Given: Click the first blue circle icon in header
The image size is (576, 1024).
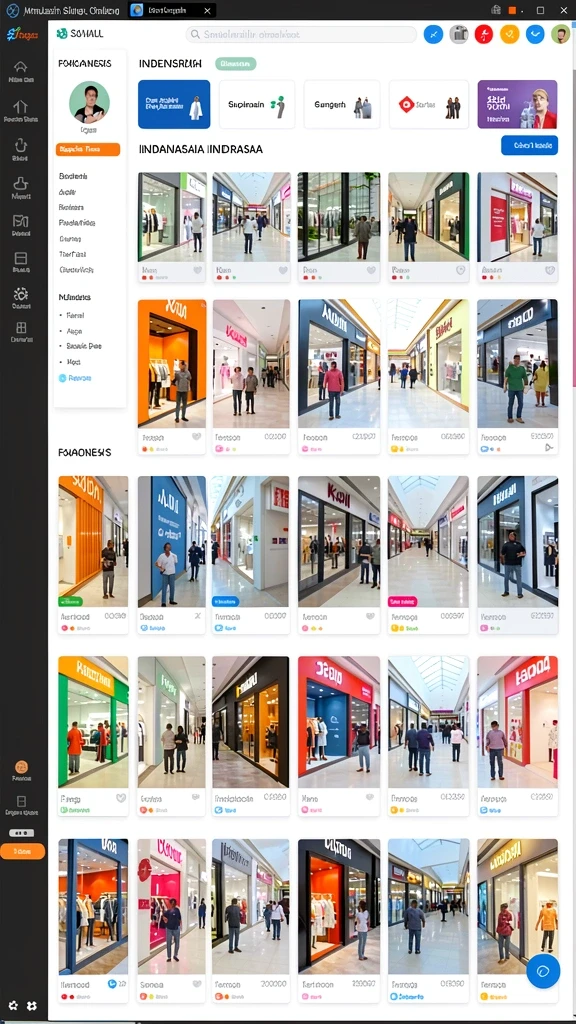Looking at the screenshot, I should coord(433,34).
